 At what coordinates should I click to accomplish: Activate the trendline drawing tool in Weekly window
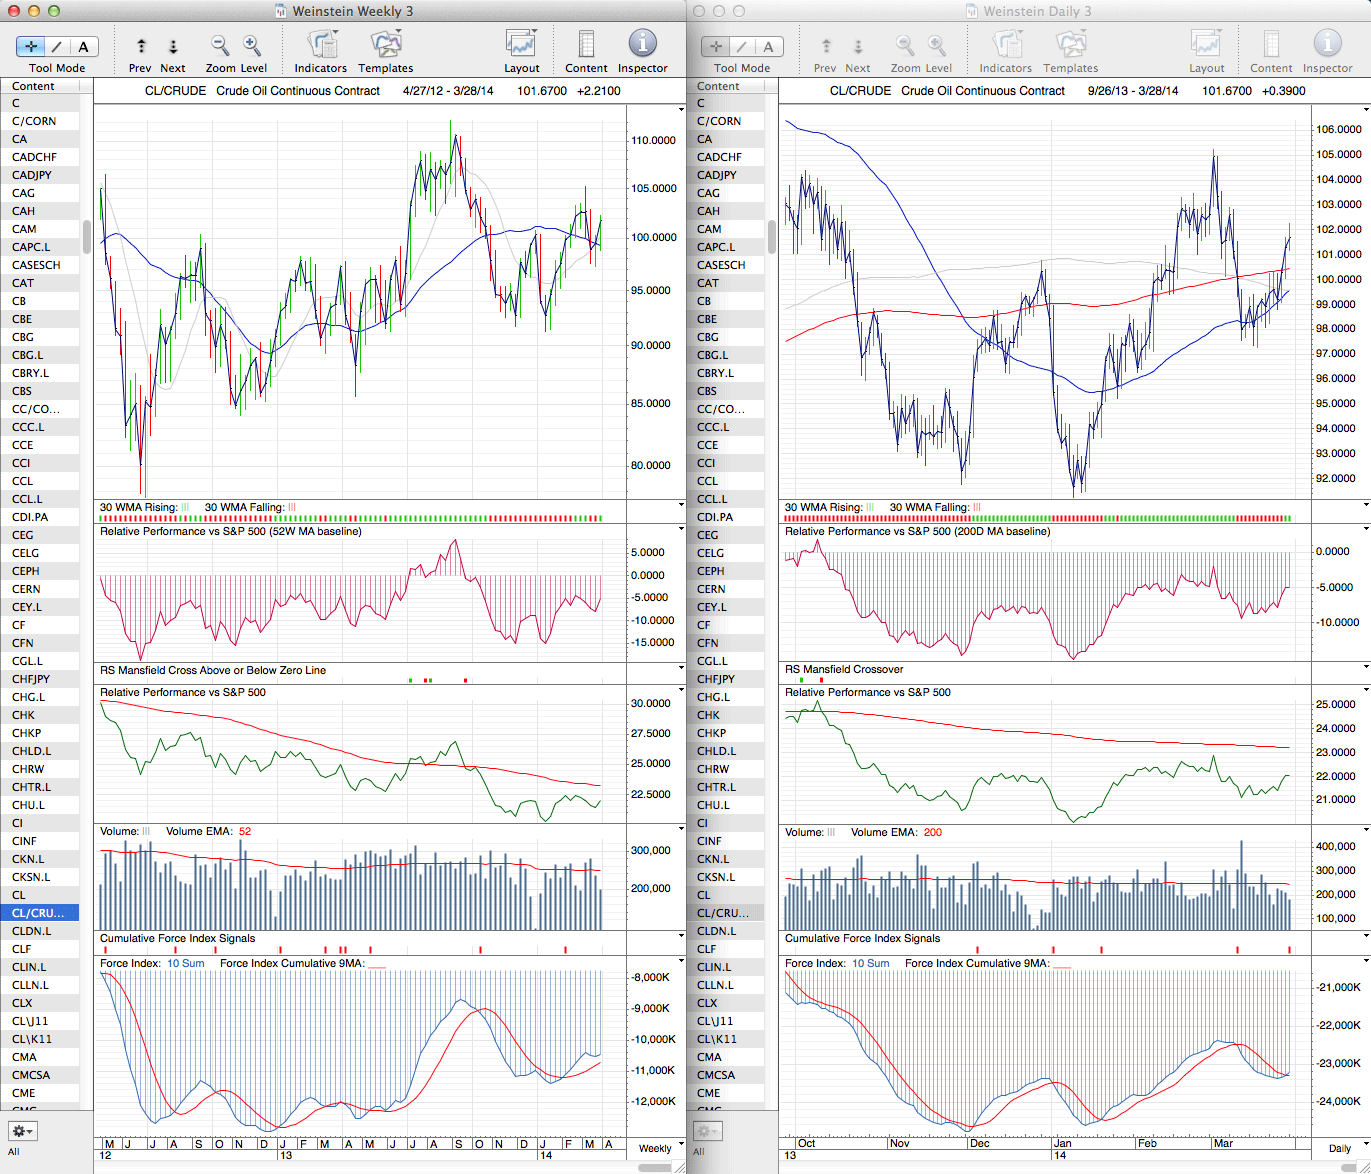point(57,46)
